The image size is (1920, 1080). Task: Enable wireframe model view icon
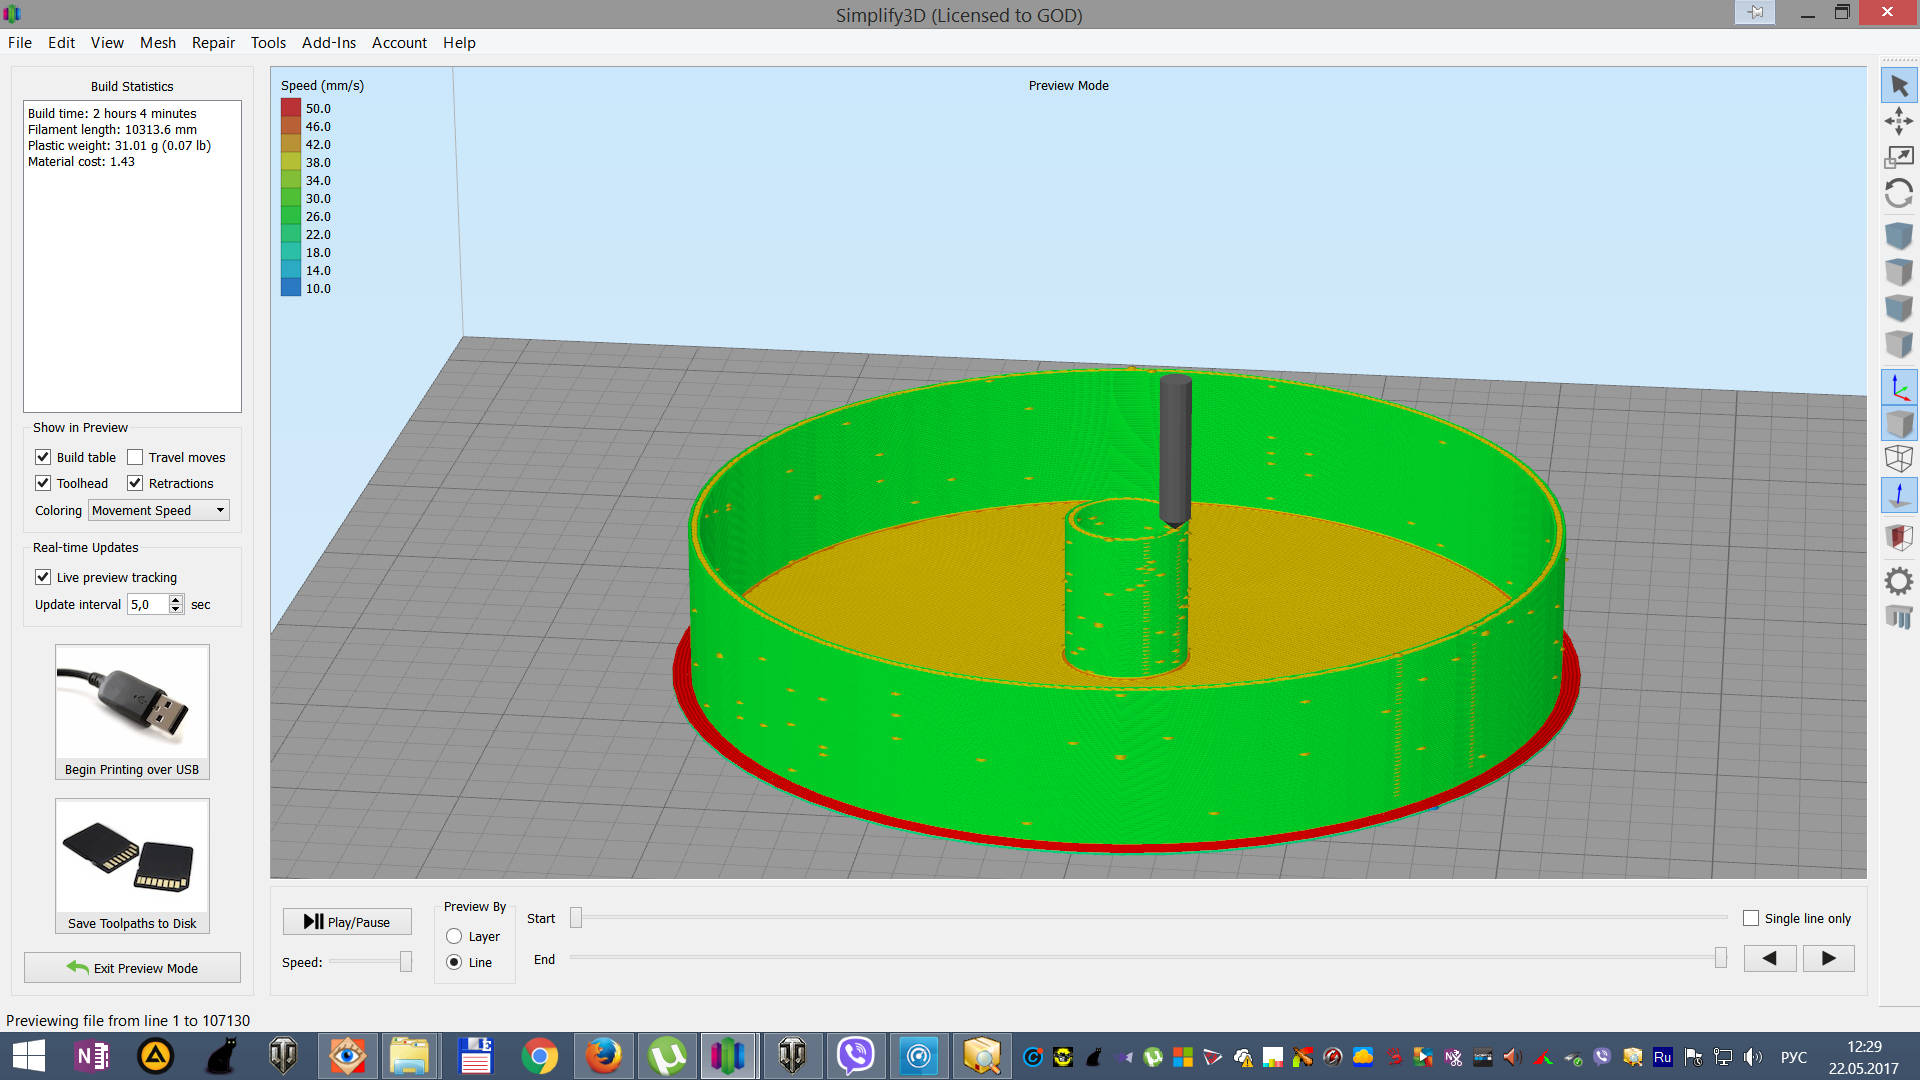coord(1898,459)
